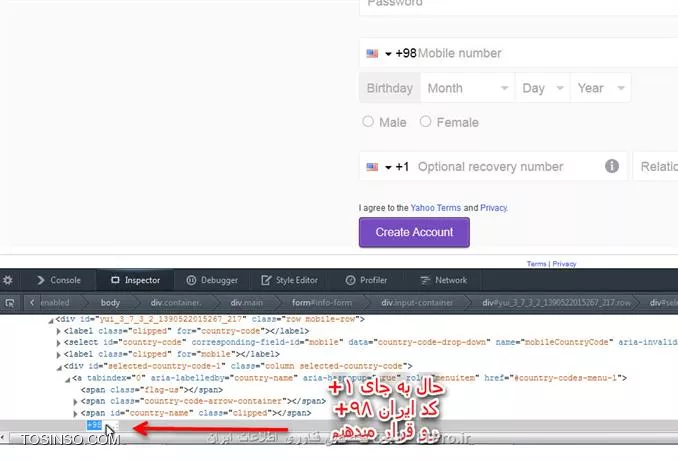Screen dimensions: 678x461
Task: Select the div#yui_3_7_3_2 row breadcrumb
Action: tap(556, 303)
